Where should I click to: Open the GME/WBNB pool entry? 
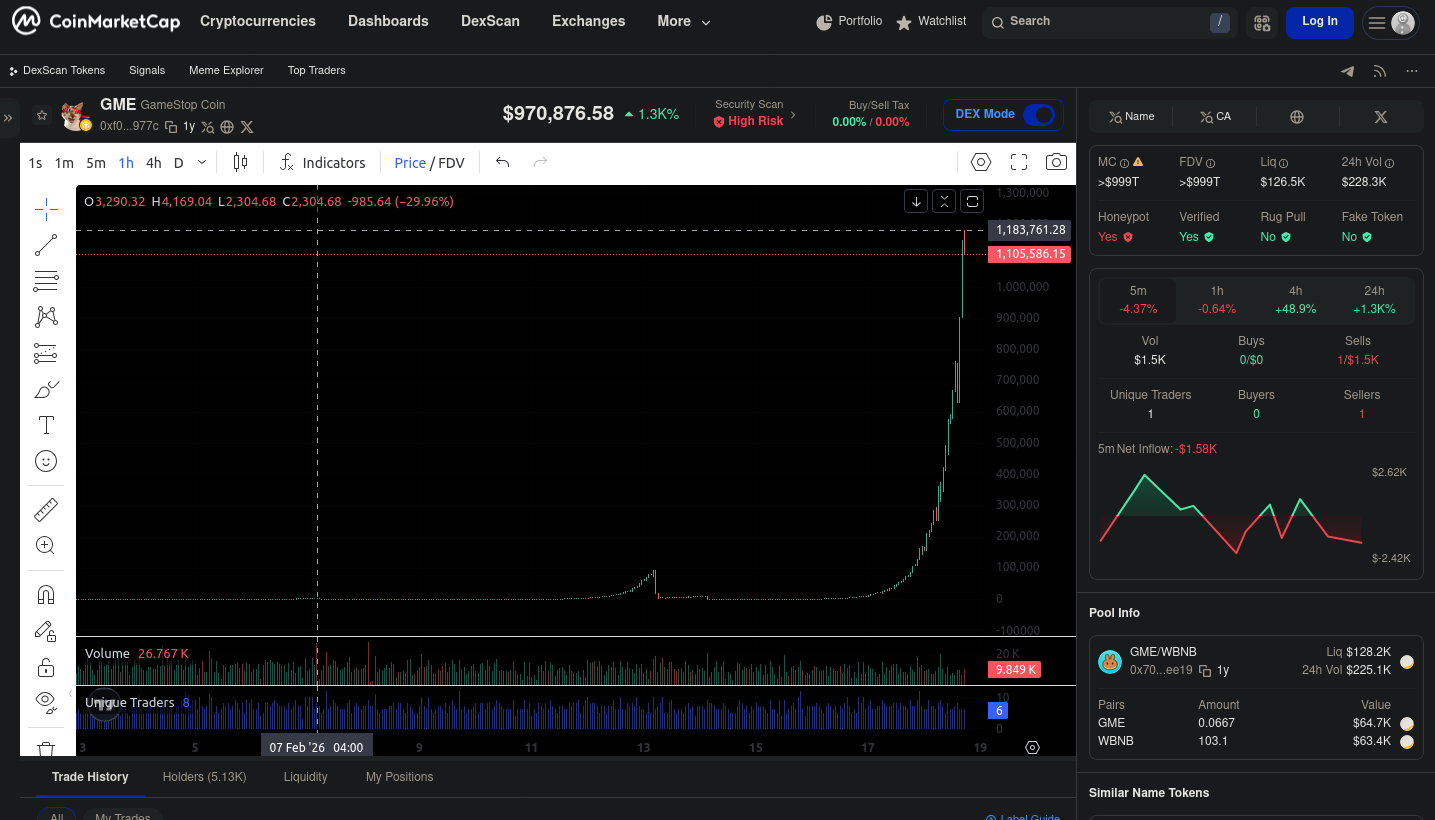tap(1256, 661)
